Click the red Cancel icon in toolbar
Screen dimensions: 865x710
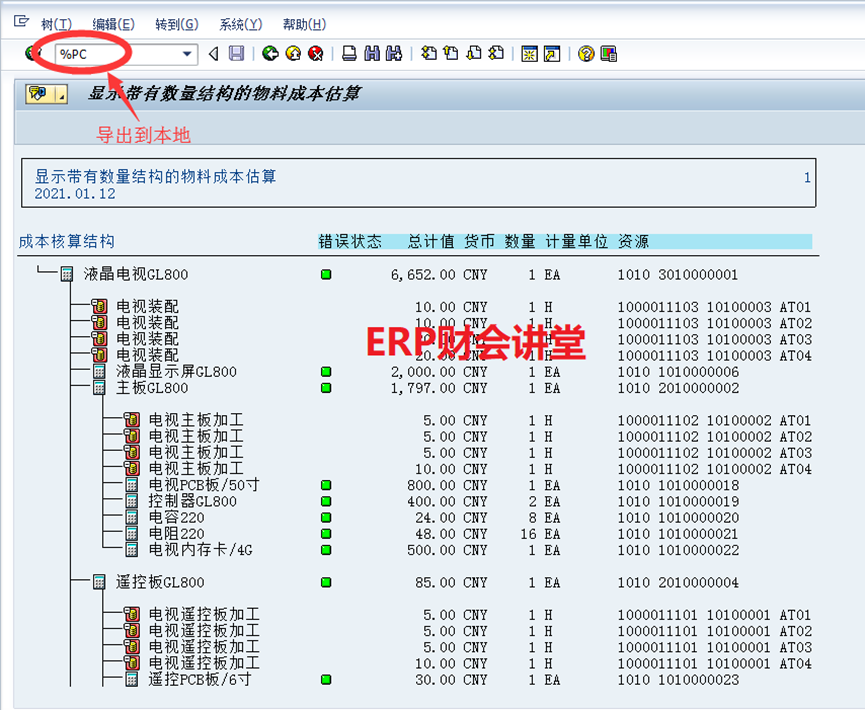pos(316,54)
